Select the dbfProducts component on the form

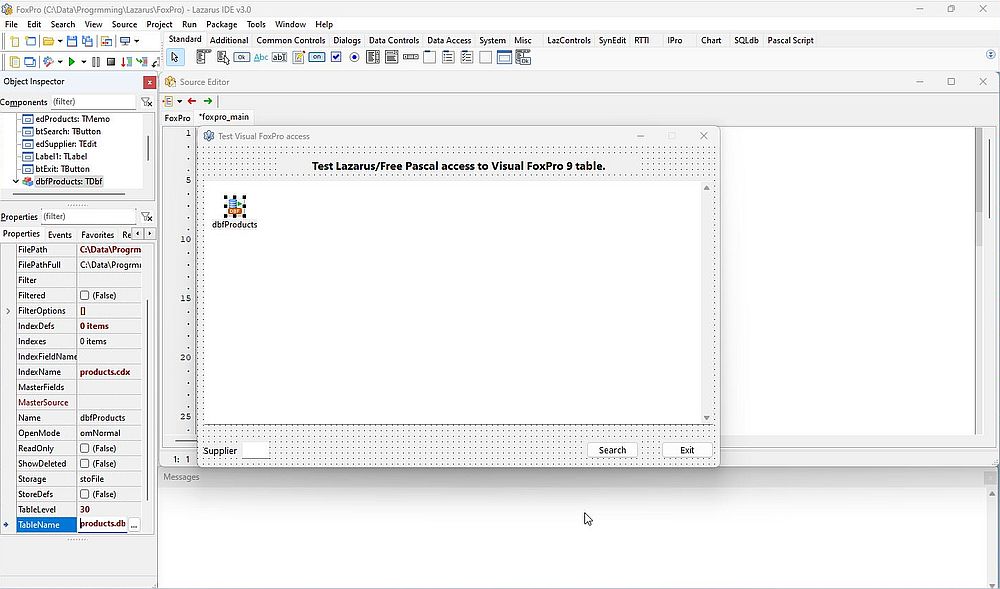(x=235, y=207)
